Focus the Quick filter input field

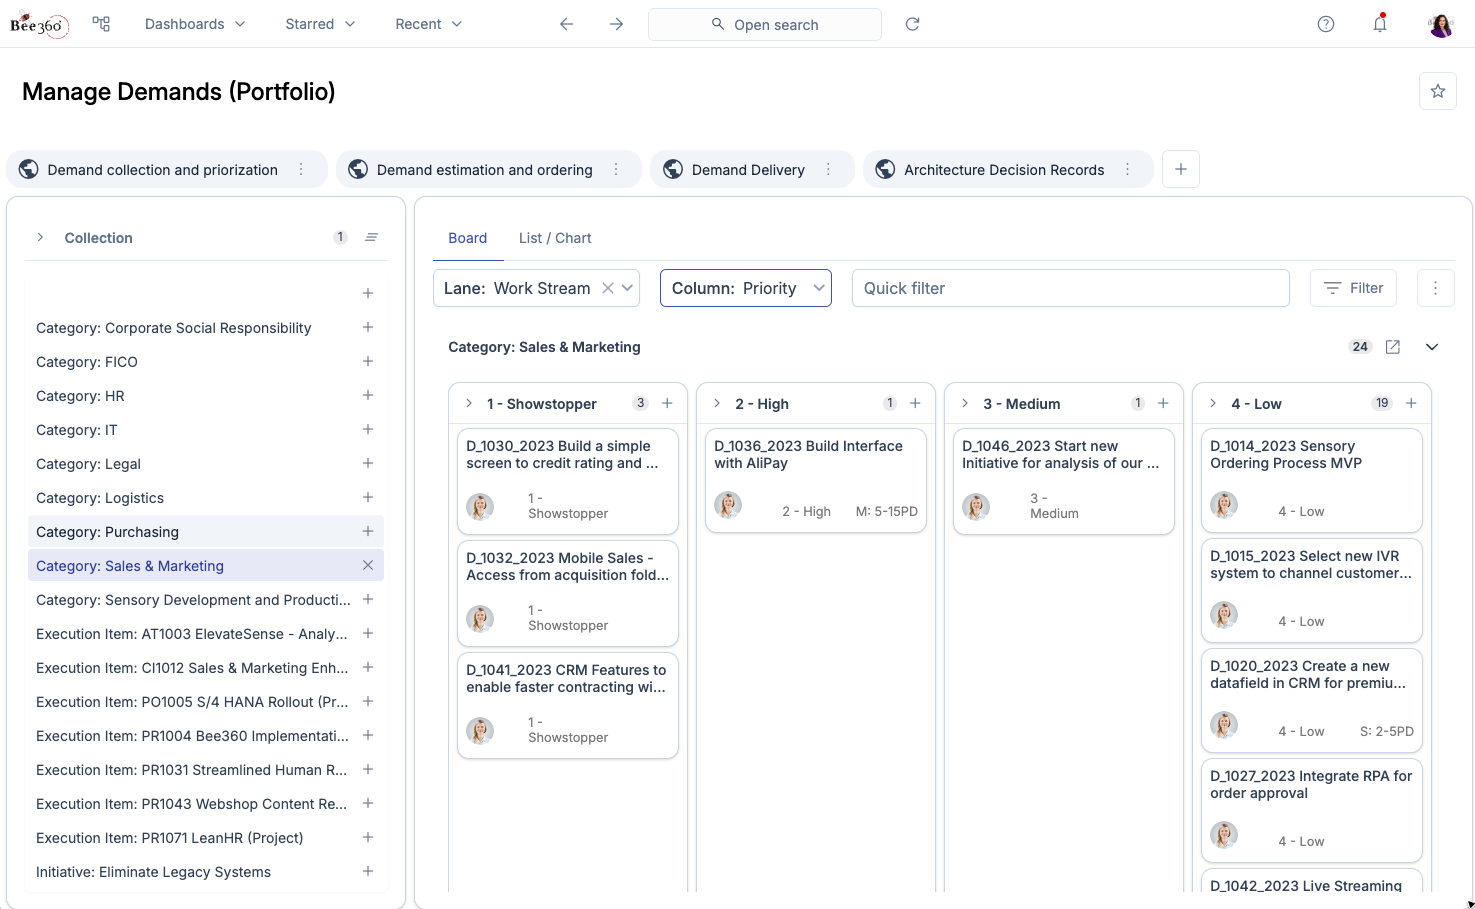[x=1070, y=288]
